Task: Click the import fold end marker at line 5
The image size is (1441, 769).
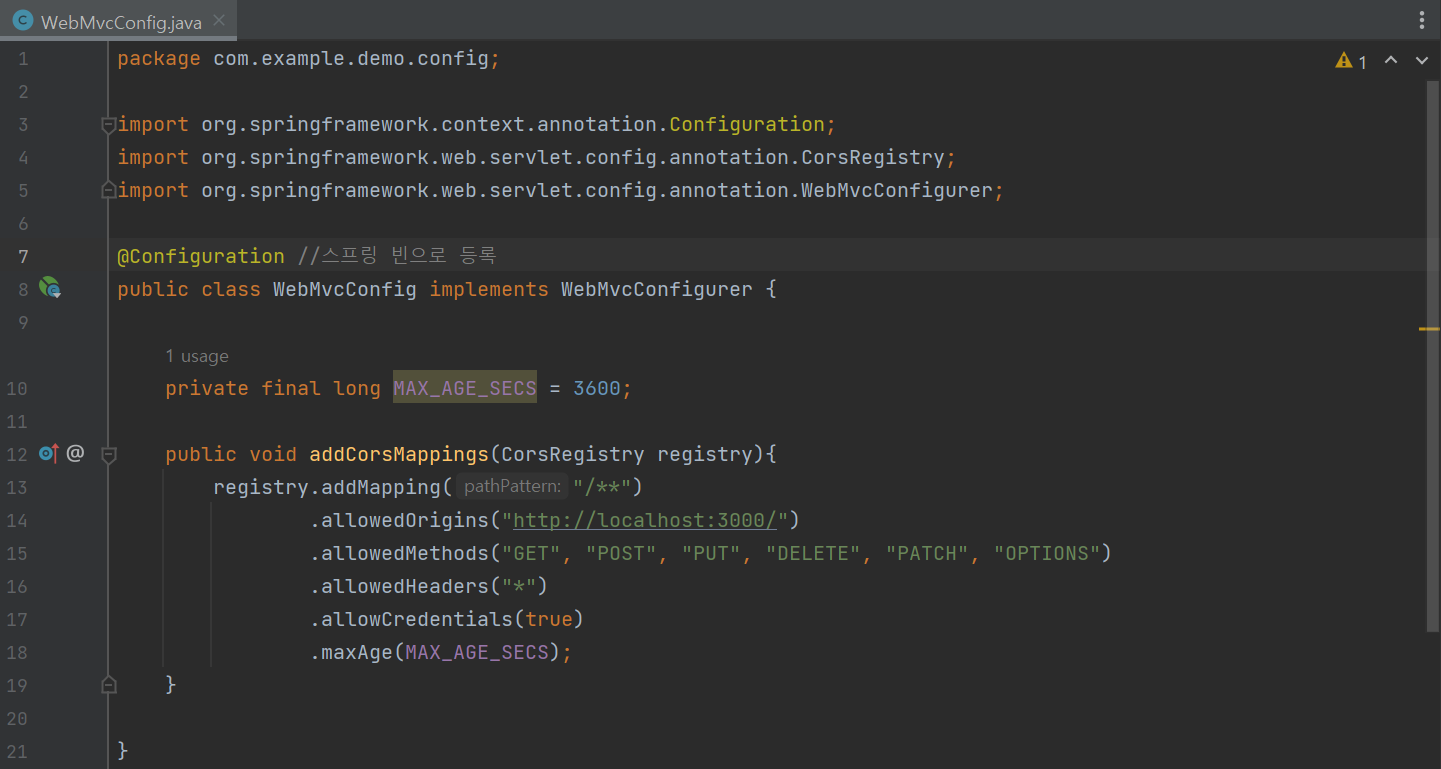Action: coord(108,190)
